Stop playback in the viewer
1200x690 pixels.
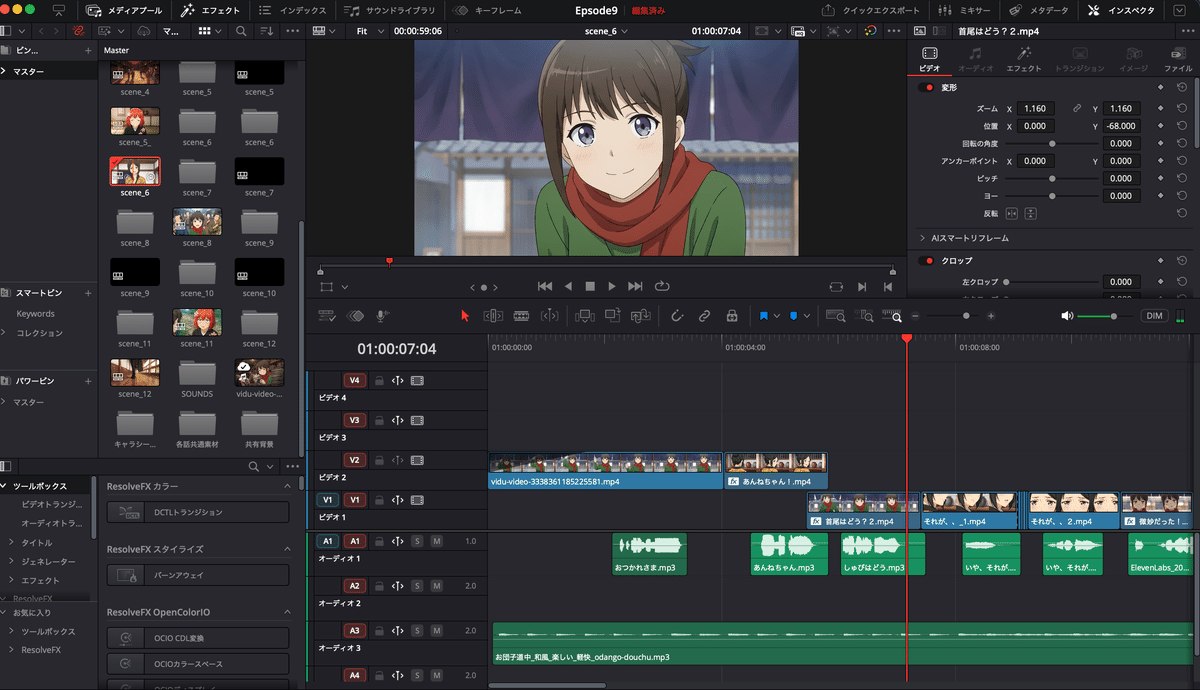click(590, 286)
